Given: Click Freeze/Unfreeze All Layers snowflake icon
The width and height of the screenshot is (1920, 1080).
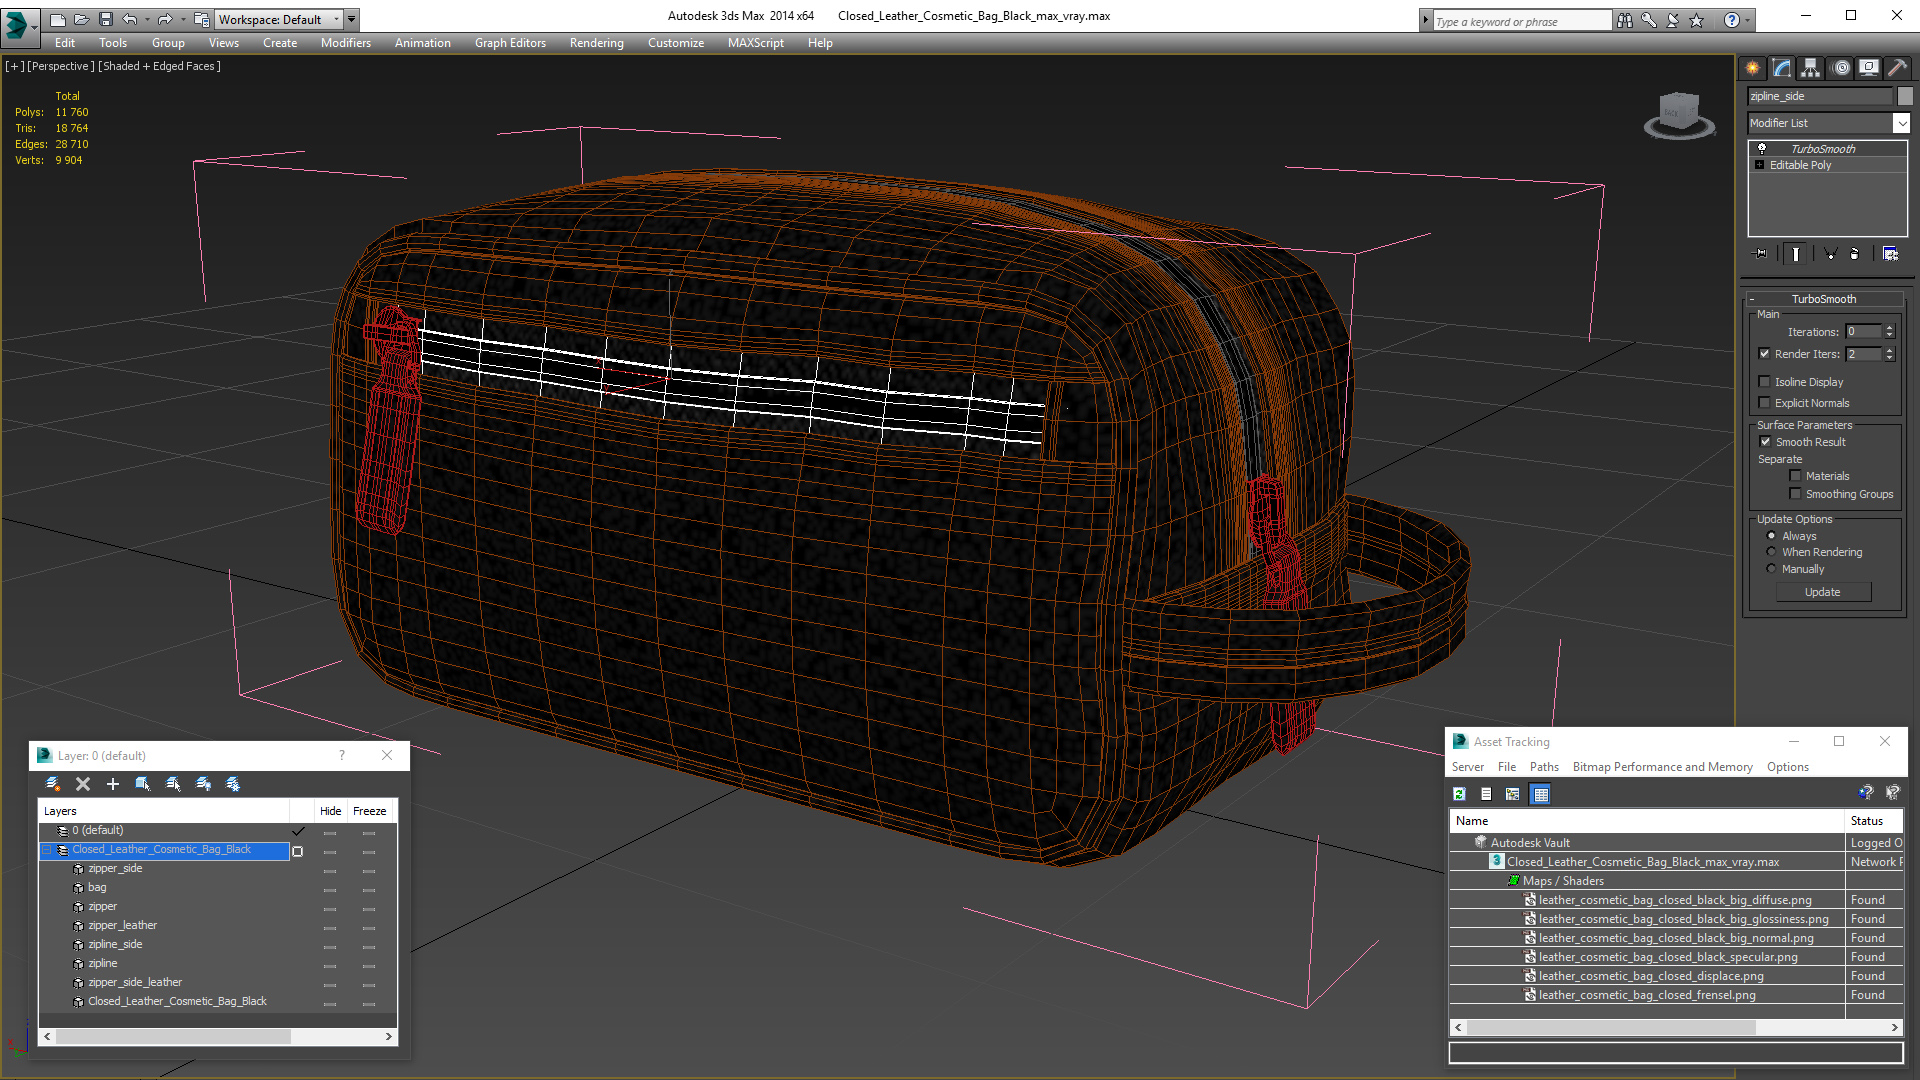Looking at the screenshot, I should pos(233,784).
